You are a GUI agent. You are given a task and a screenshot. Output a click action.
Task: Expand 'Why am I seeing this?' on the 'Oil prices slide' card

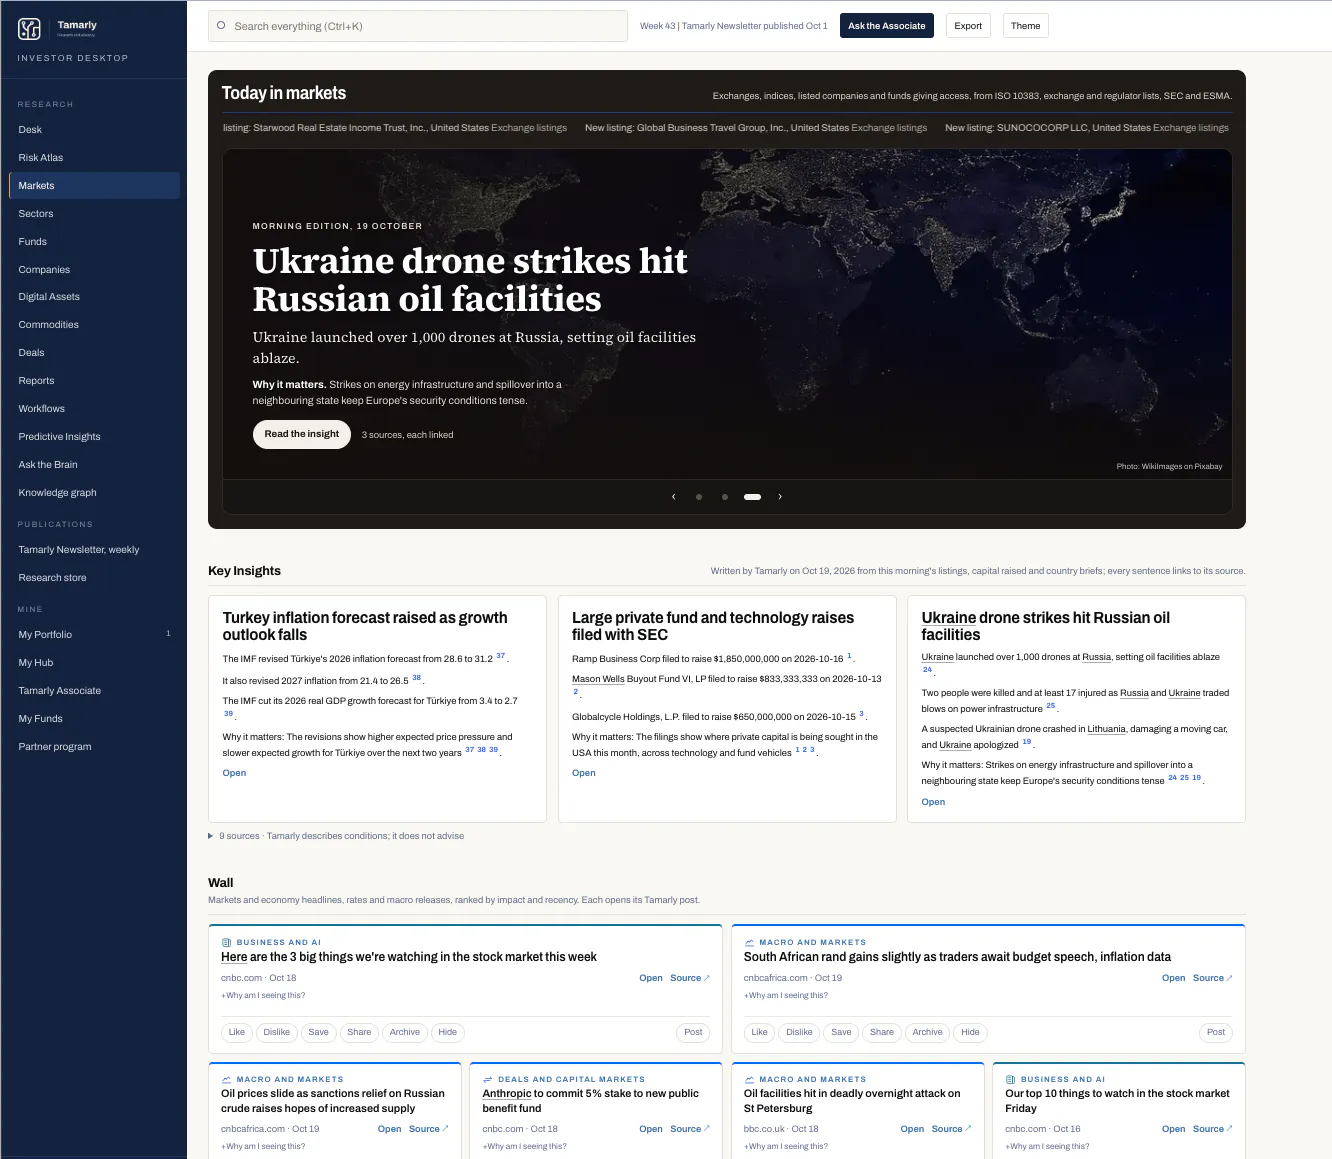(263, 1146)
